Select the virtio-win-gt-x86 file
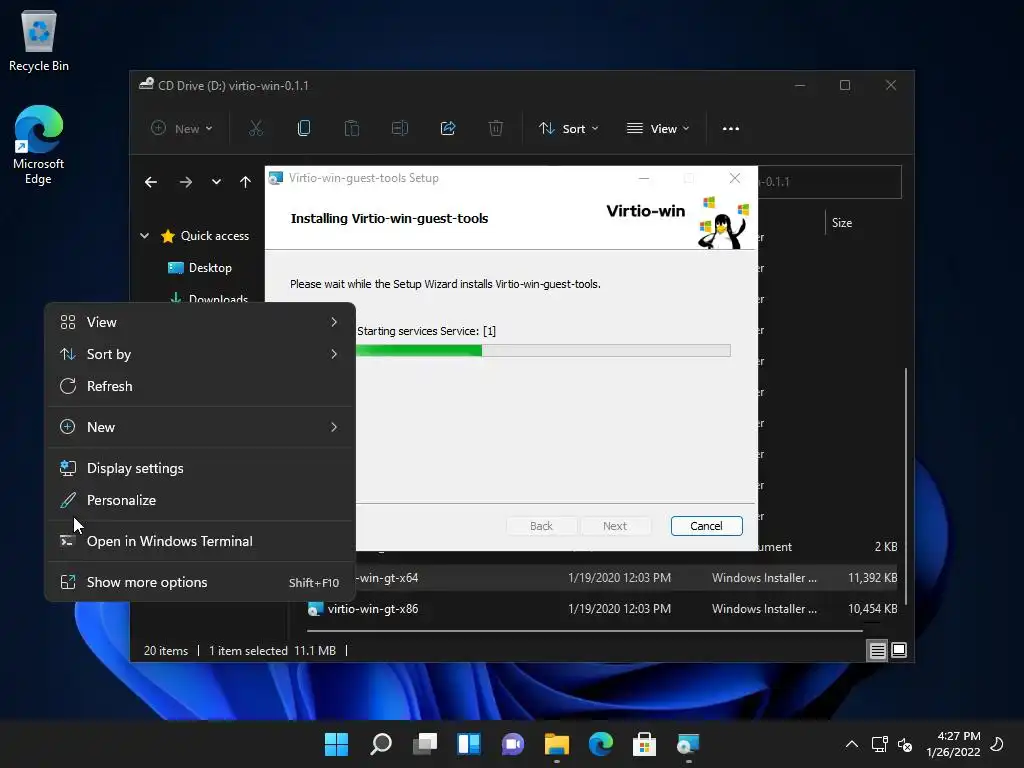The height and width of the screenshot is (768, 1024). (372, 609)
